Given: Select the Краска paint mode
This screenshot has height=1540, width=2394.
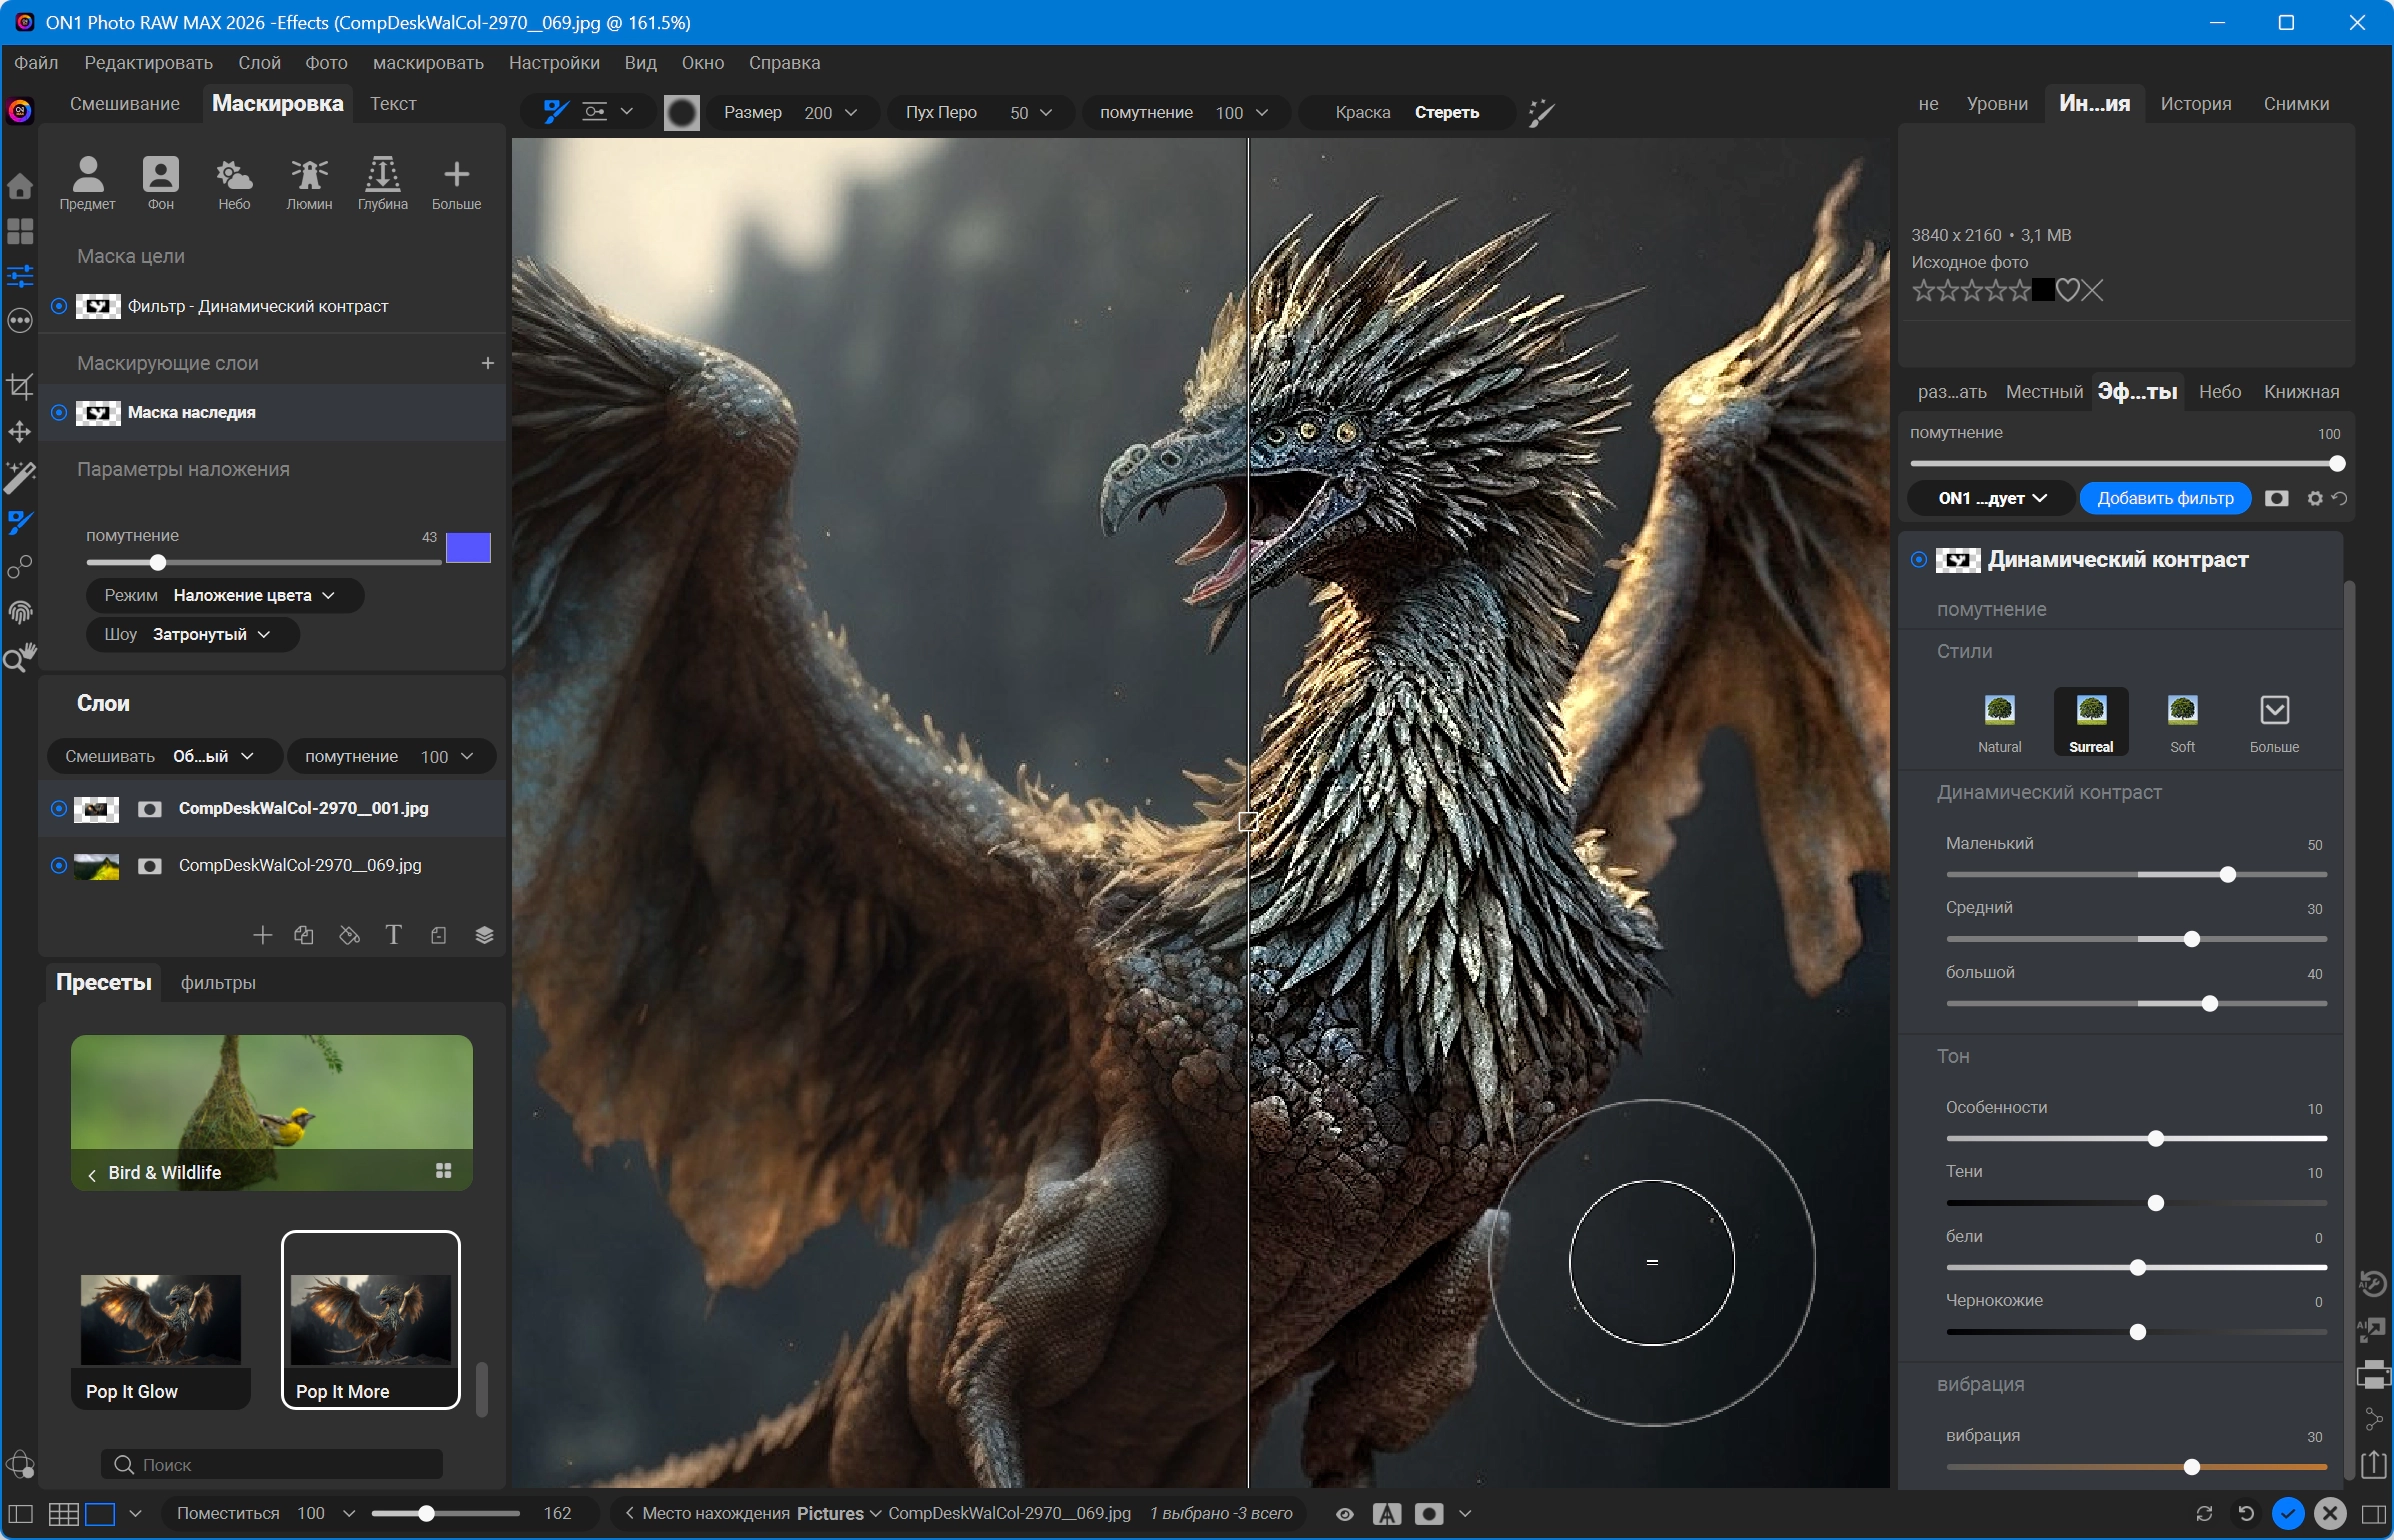Looking at the screenshot, I should tap(1362, 112).
